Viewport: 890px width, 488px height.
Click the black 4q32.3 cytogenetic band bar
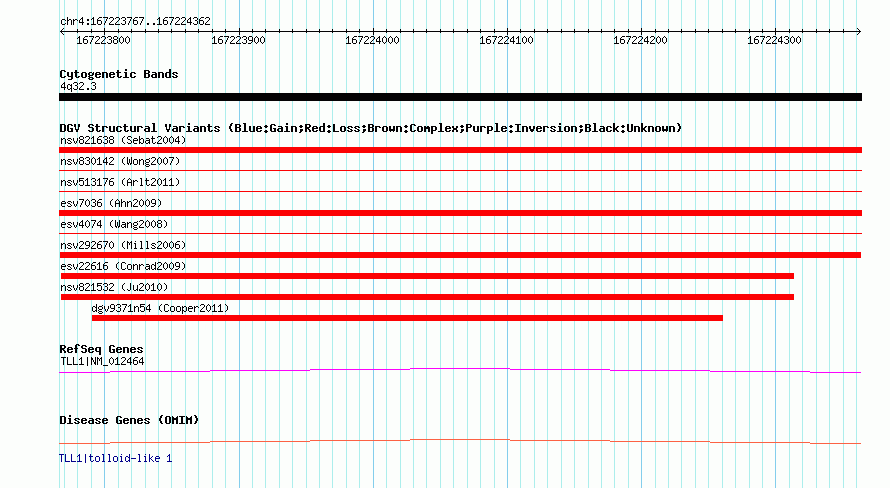click(460, 97)
